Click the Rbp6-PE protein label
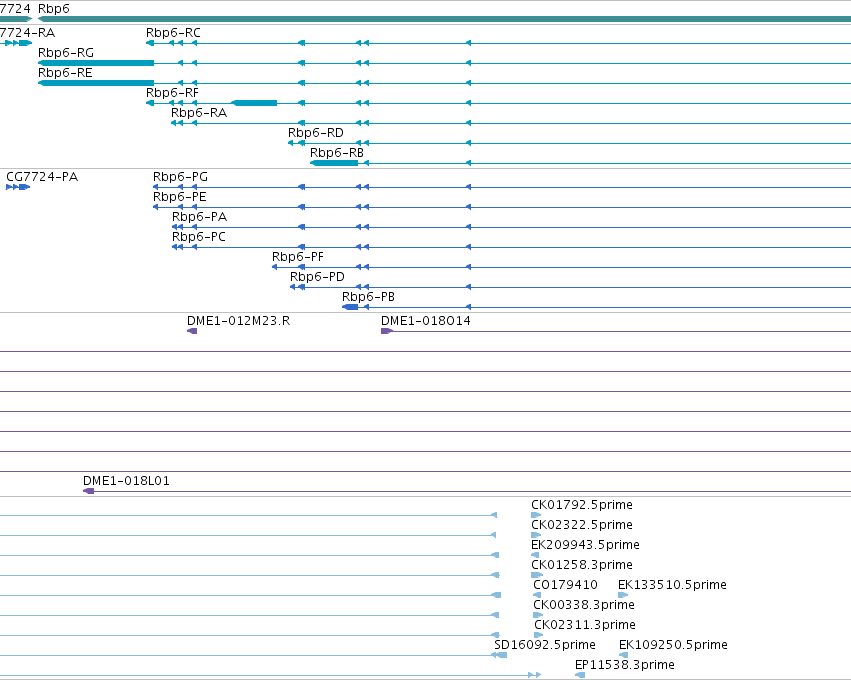 [180, 197]
